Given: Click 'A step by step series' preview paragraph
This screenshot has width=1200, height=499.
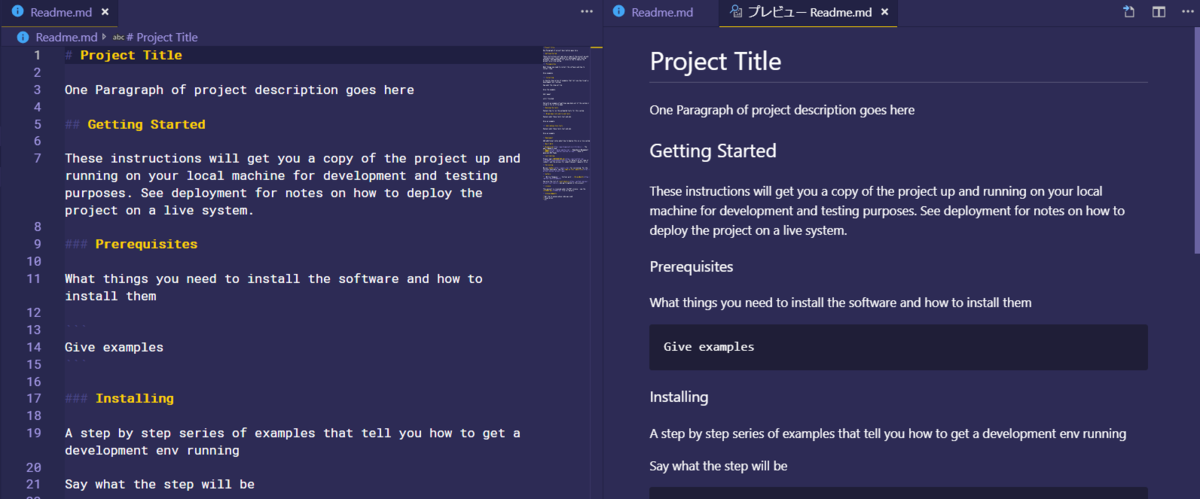Looking at the screenshot, I should pos(888,434).
